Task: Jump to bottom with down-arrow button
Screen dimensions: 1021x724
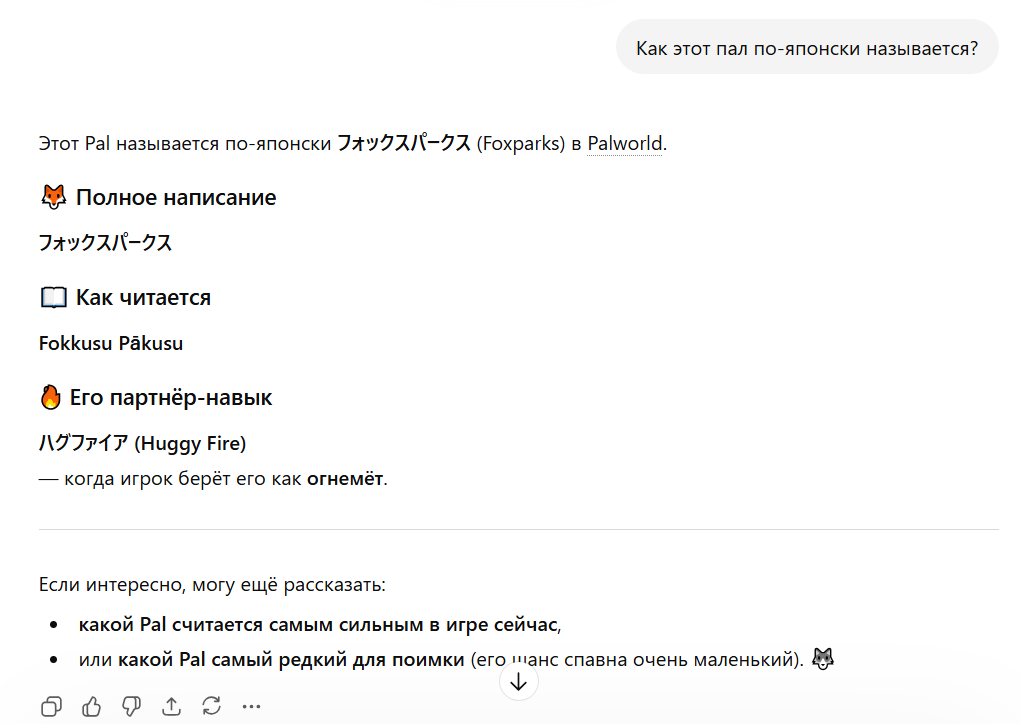Action: point(518,682)
